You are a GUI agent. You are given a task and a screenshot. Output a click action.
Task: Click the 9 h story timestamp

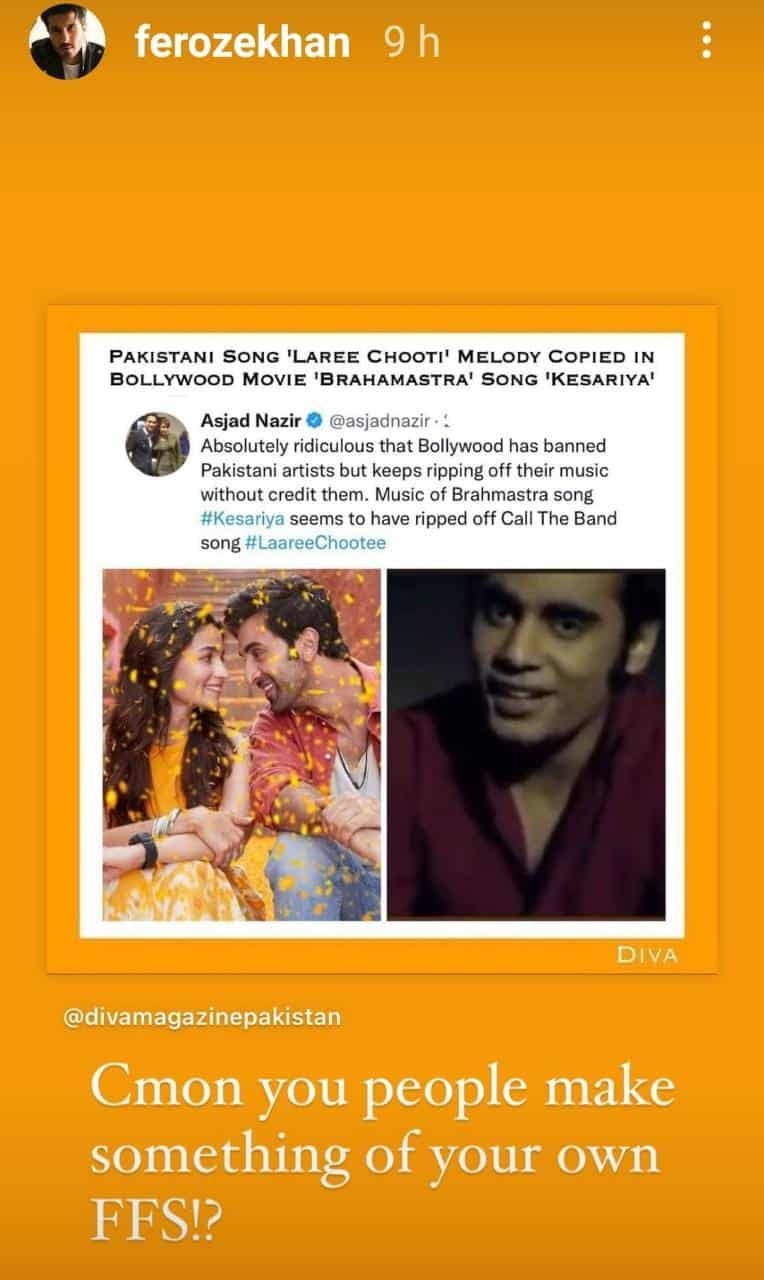pos(412,42)
